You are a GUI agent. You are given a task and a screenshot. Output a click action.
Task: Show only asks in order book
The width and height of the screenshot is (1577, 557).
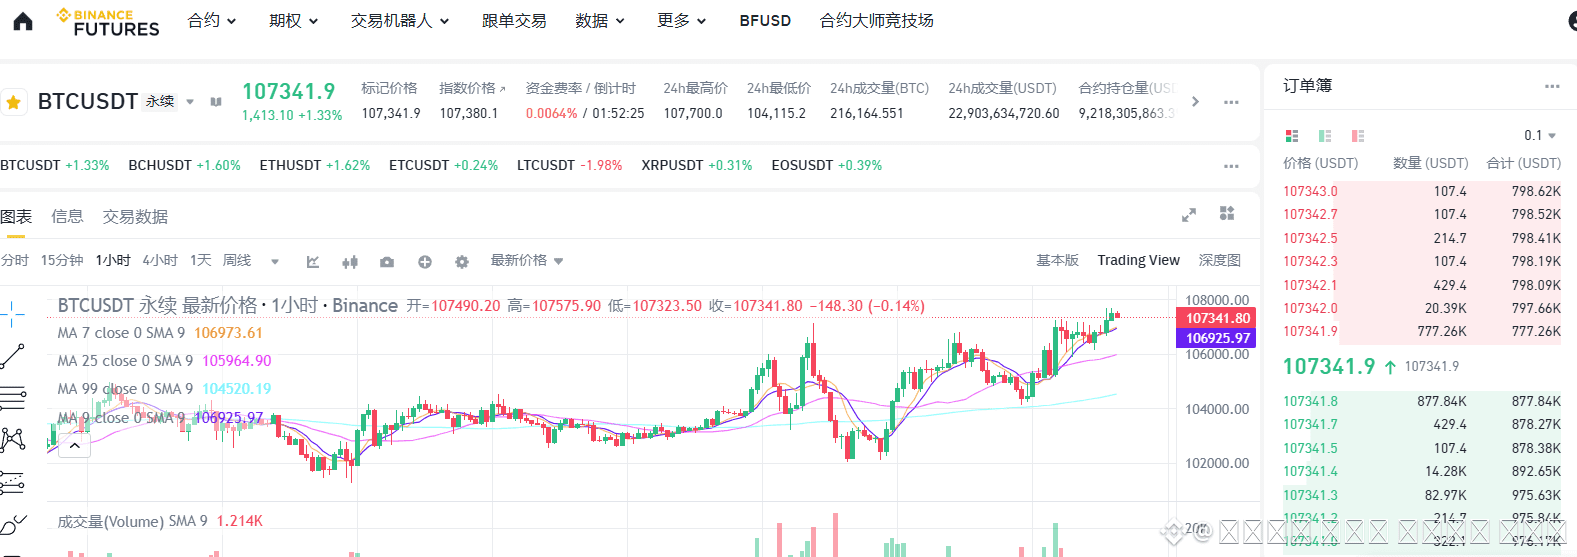pos(1358,135)
